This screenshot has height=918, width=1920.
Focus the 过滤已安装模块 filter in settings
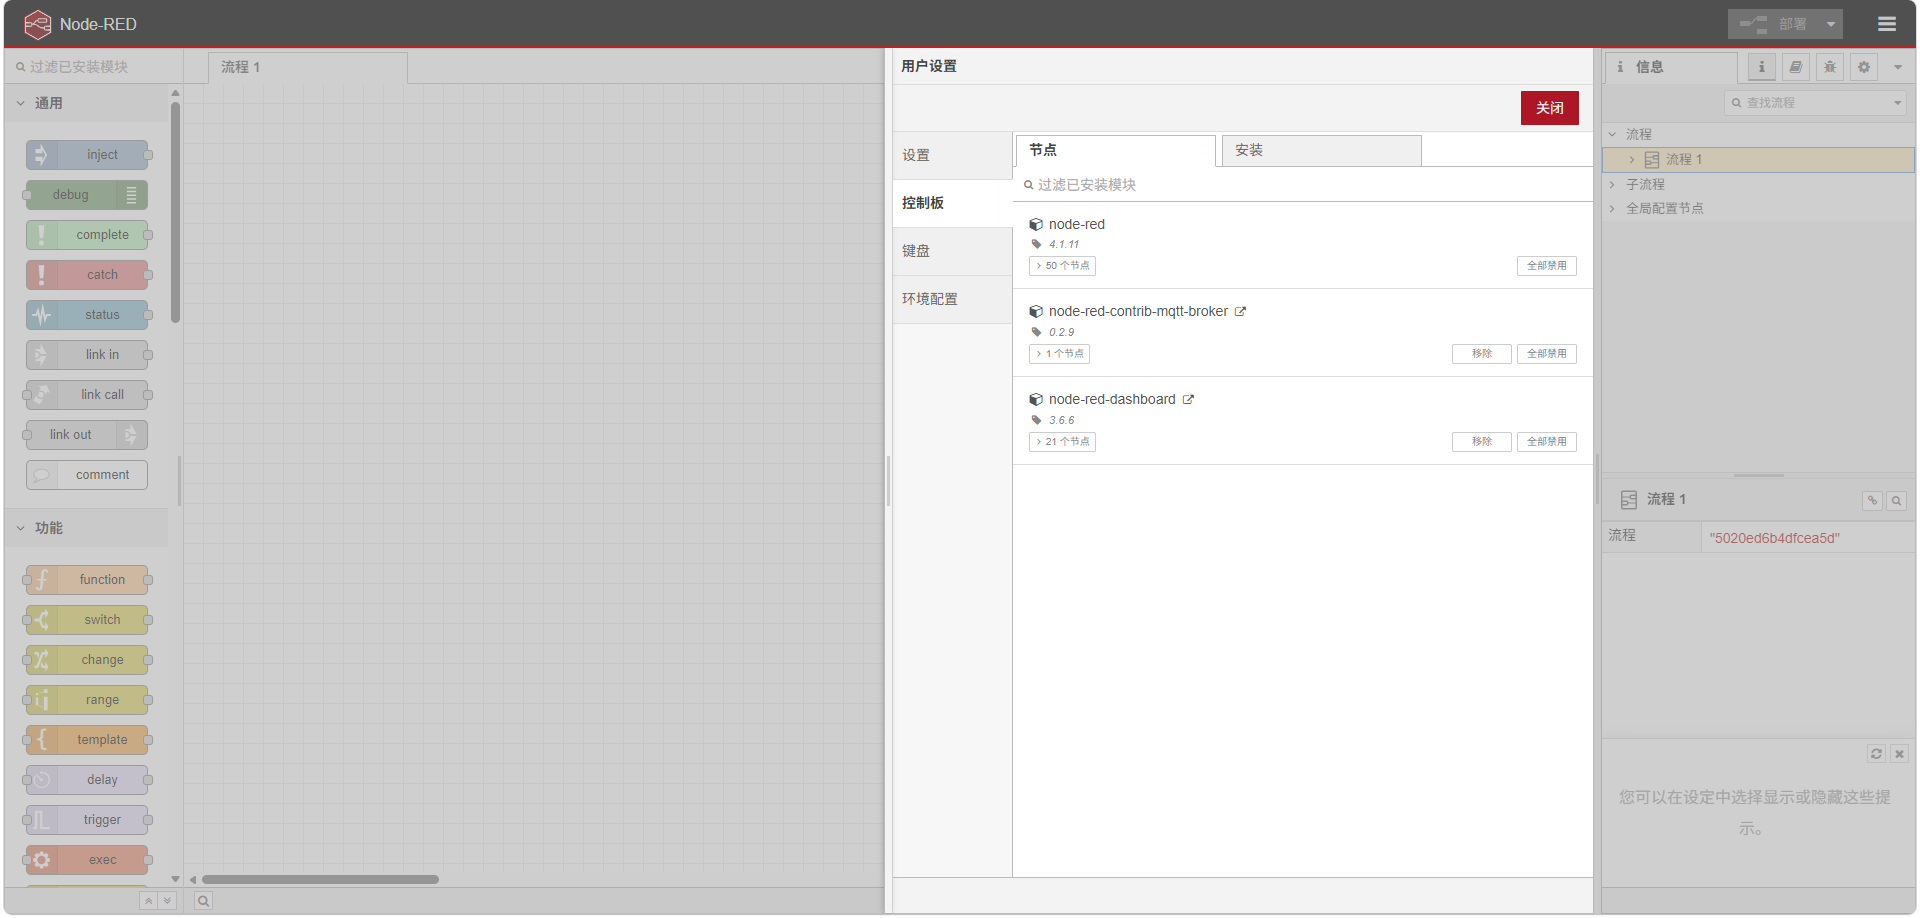click(1303, 185)
